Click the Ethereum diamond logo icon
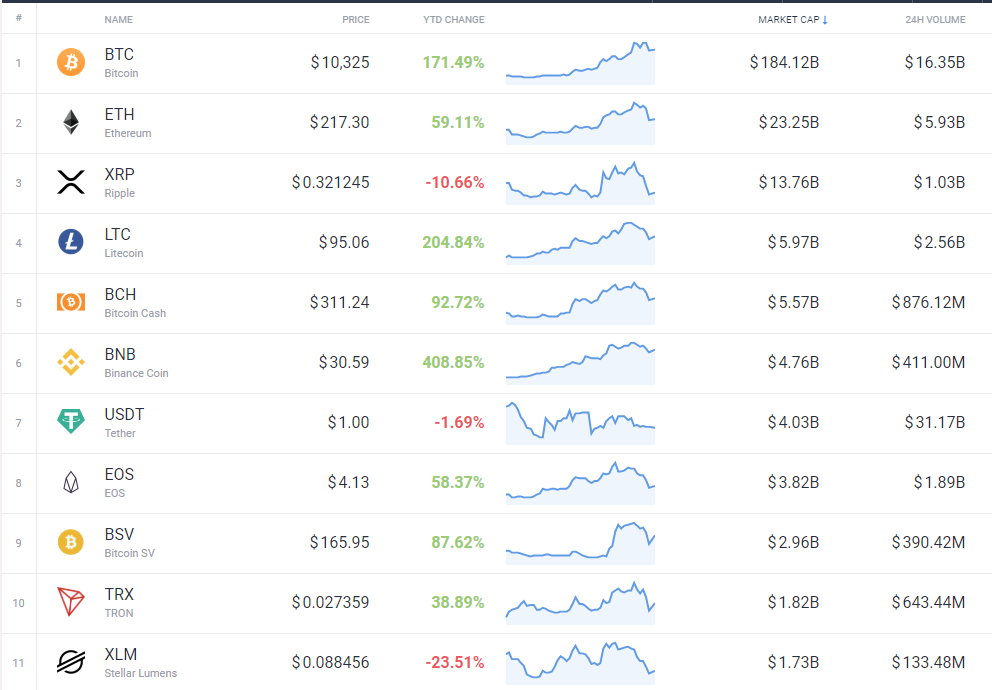The height and width of the screenshot is (690, 992). [x=71, y=122]
